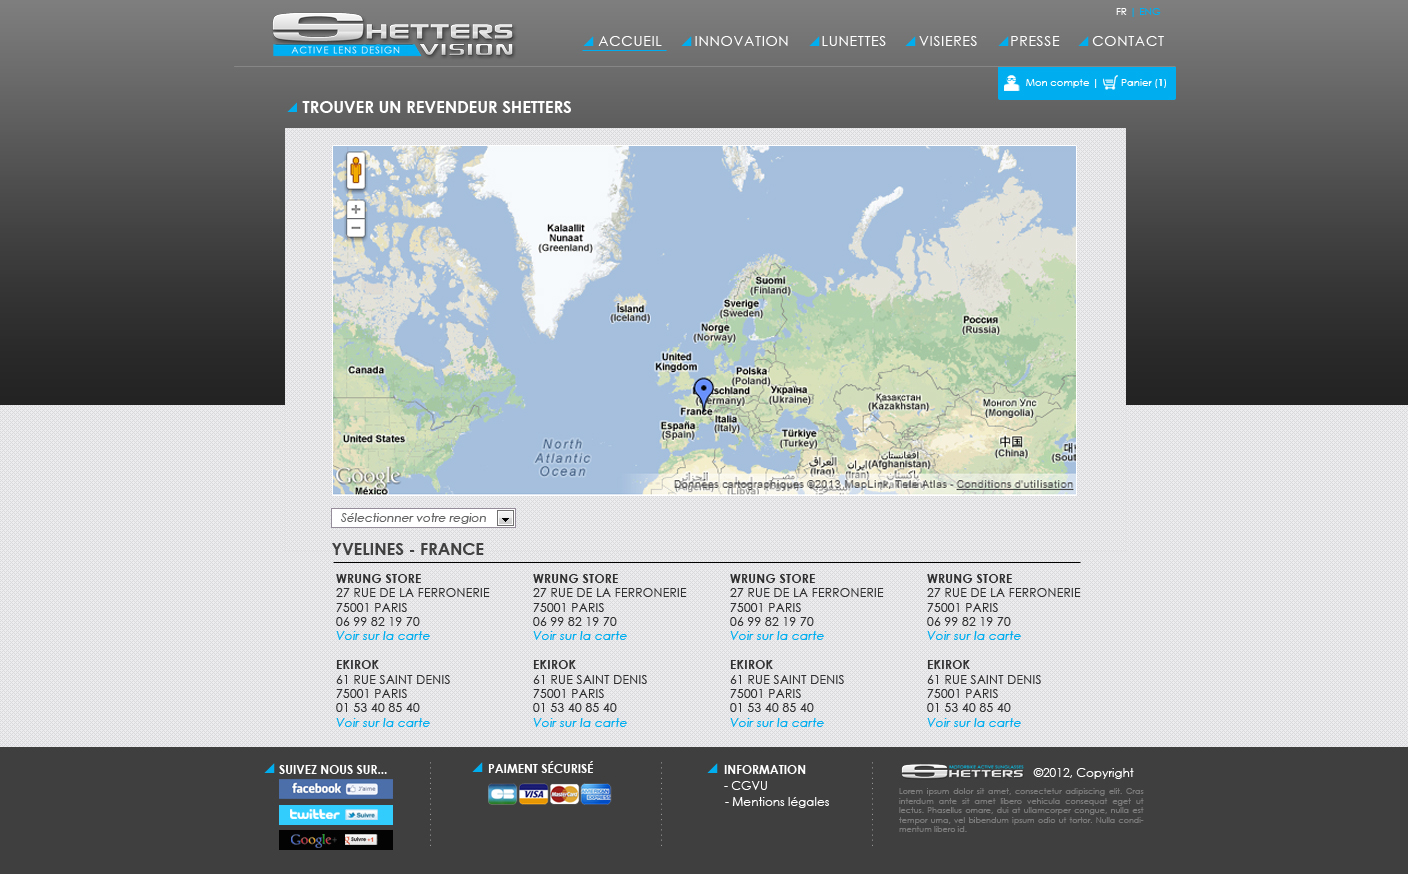Open the Panier shopping cart
Screen dimensions: 1408x874
[1135, 83]
